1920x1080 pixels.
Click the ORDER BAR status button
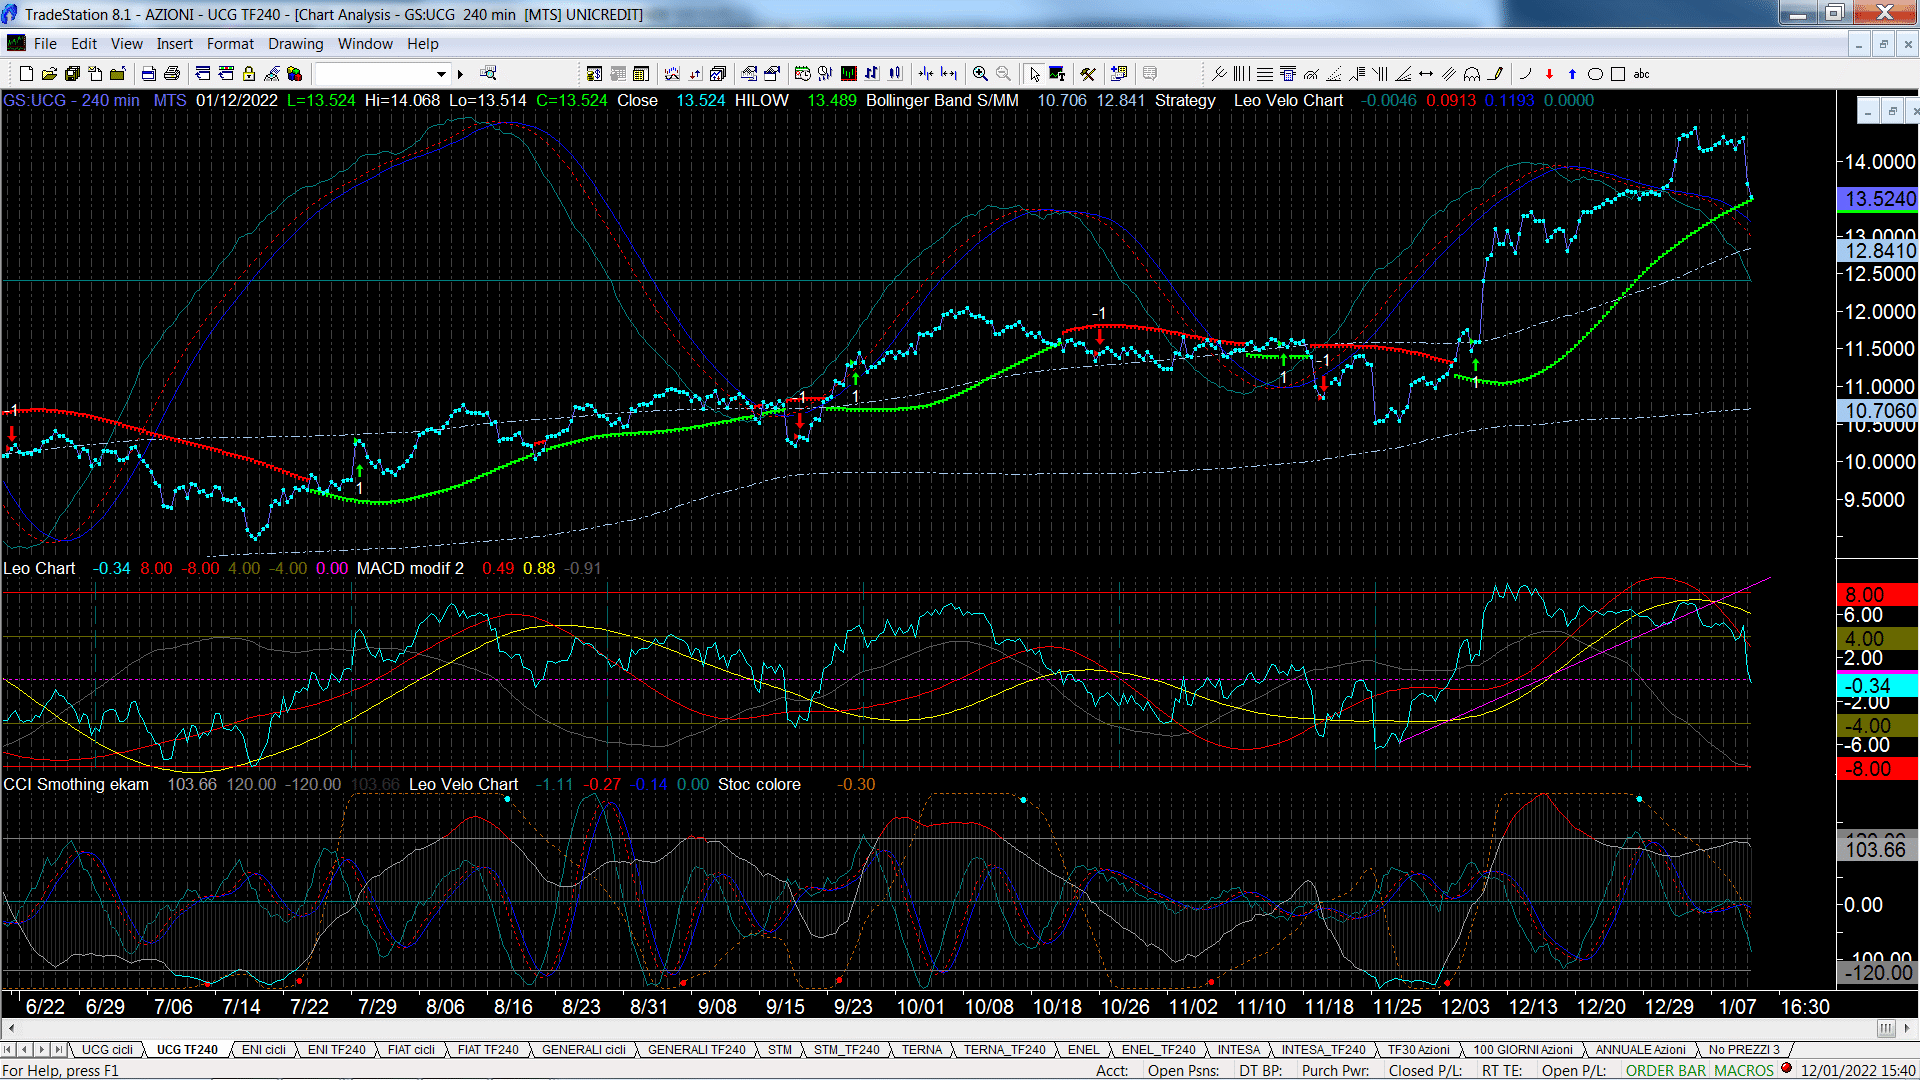tap(1666, 1070)
